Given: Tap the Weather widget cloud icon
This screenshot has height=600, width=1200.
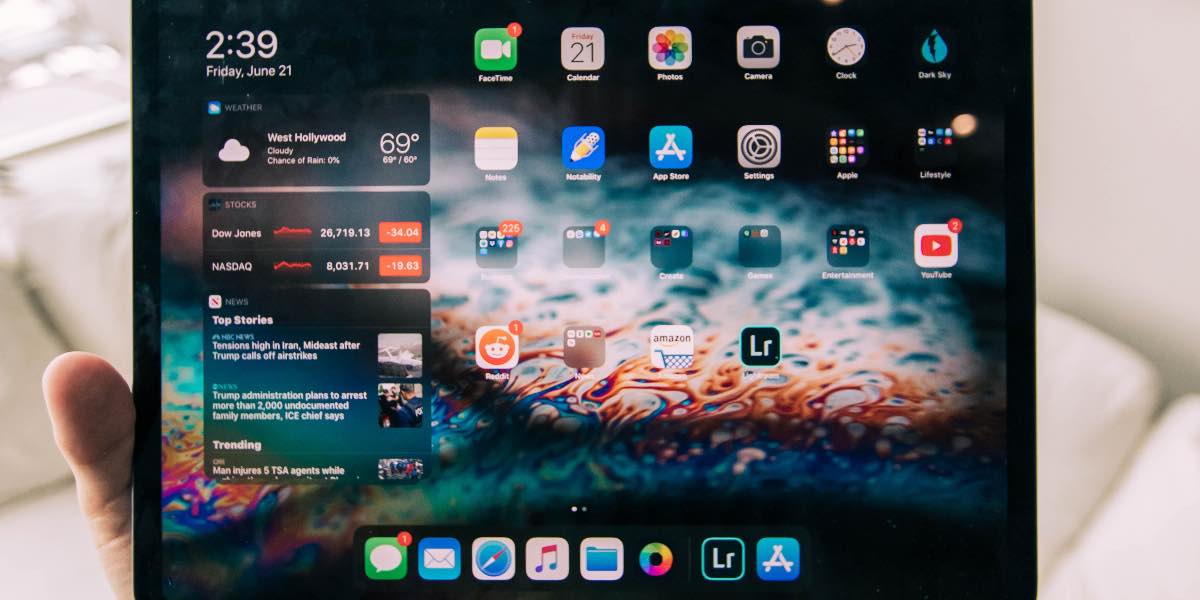Looking at the screenshot, I should (234, 150).
